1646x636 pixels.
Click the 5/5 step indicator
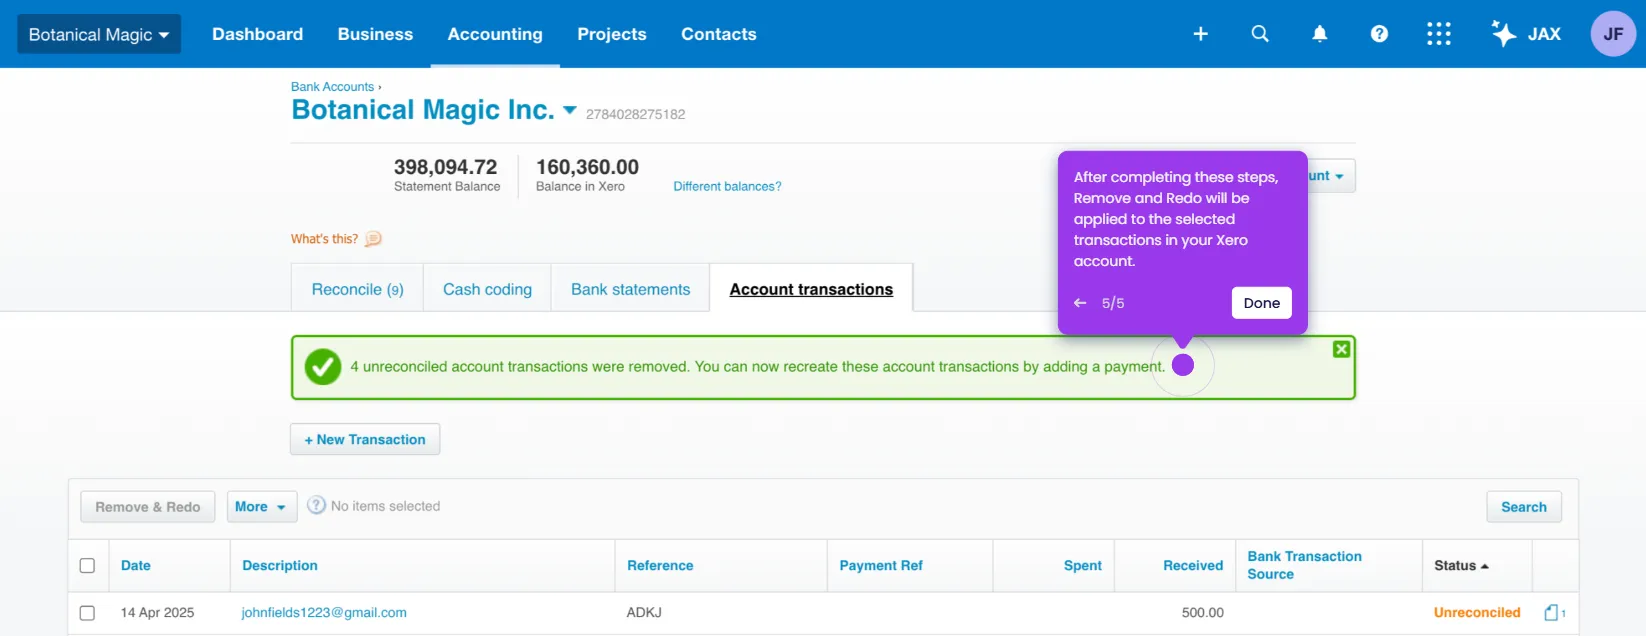click(x=1113, y=303)
